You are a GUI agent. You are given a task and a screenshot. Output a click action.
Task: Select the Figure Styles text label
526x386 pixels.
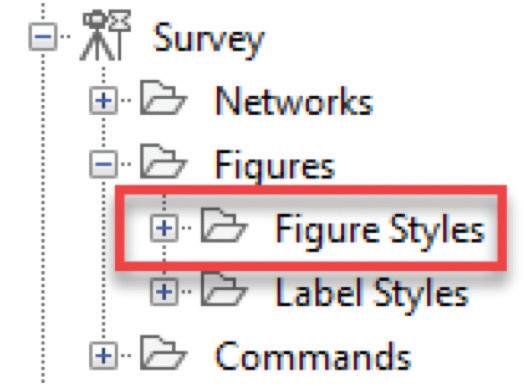380,230
